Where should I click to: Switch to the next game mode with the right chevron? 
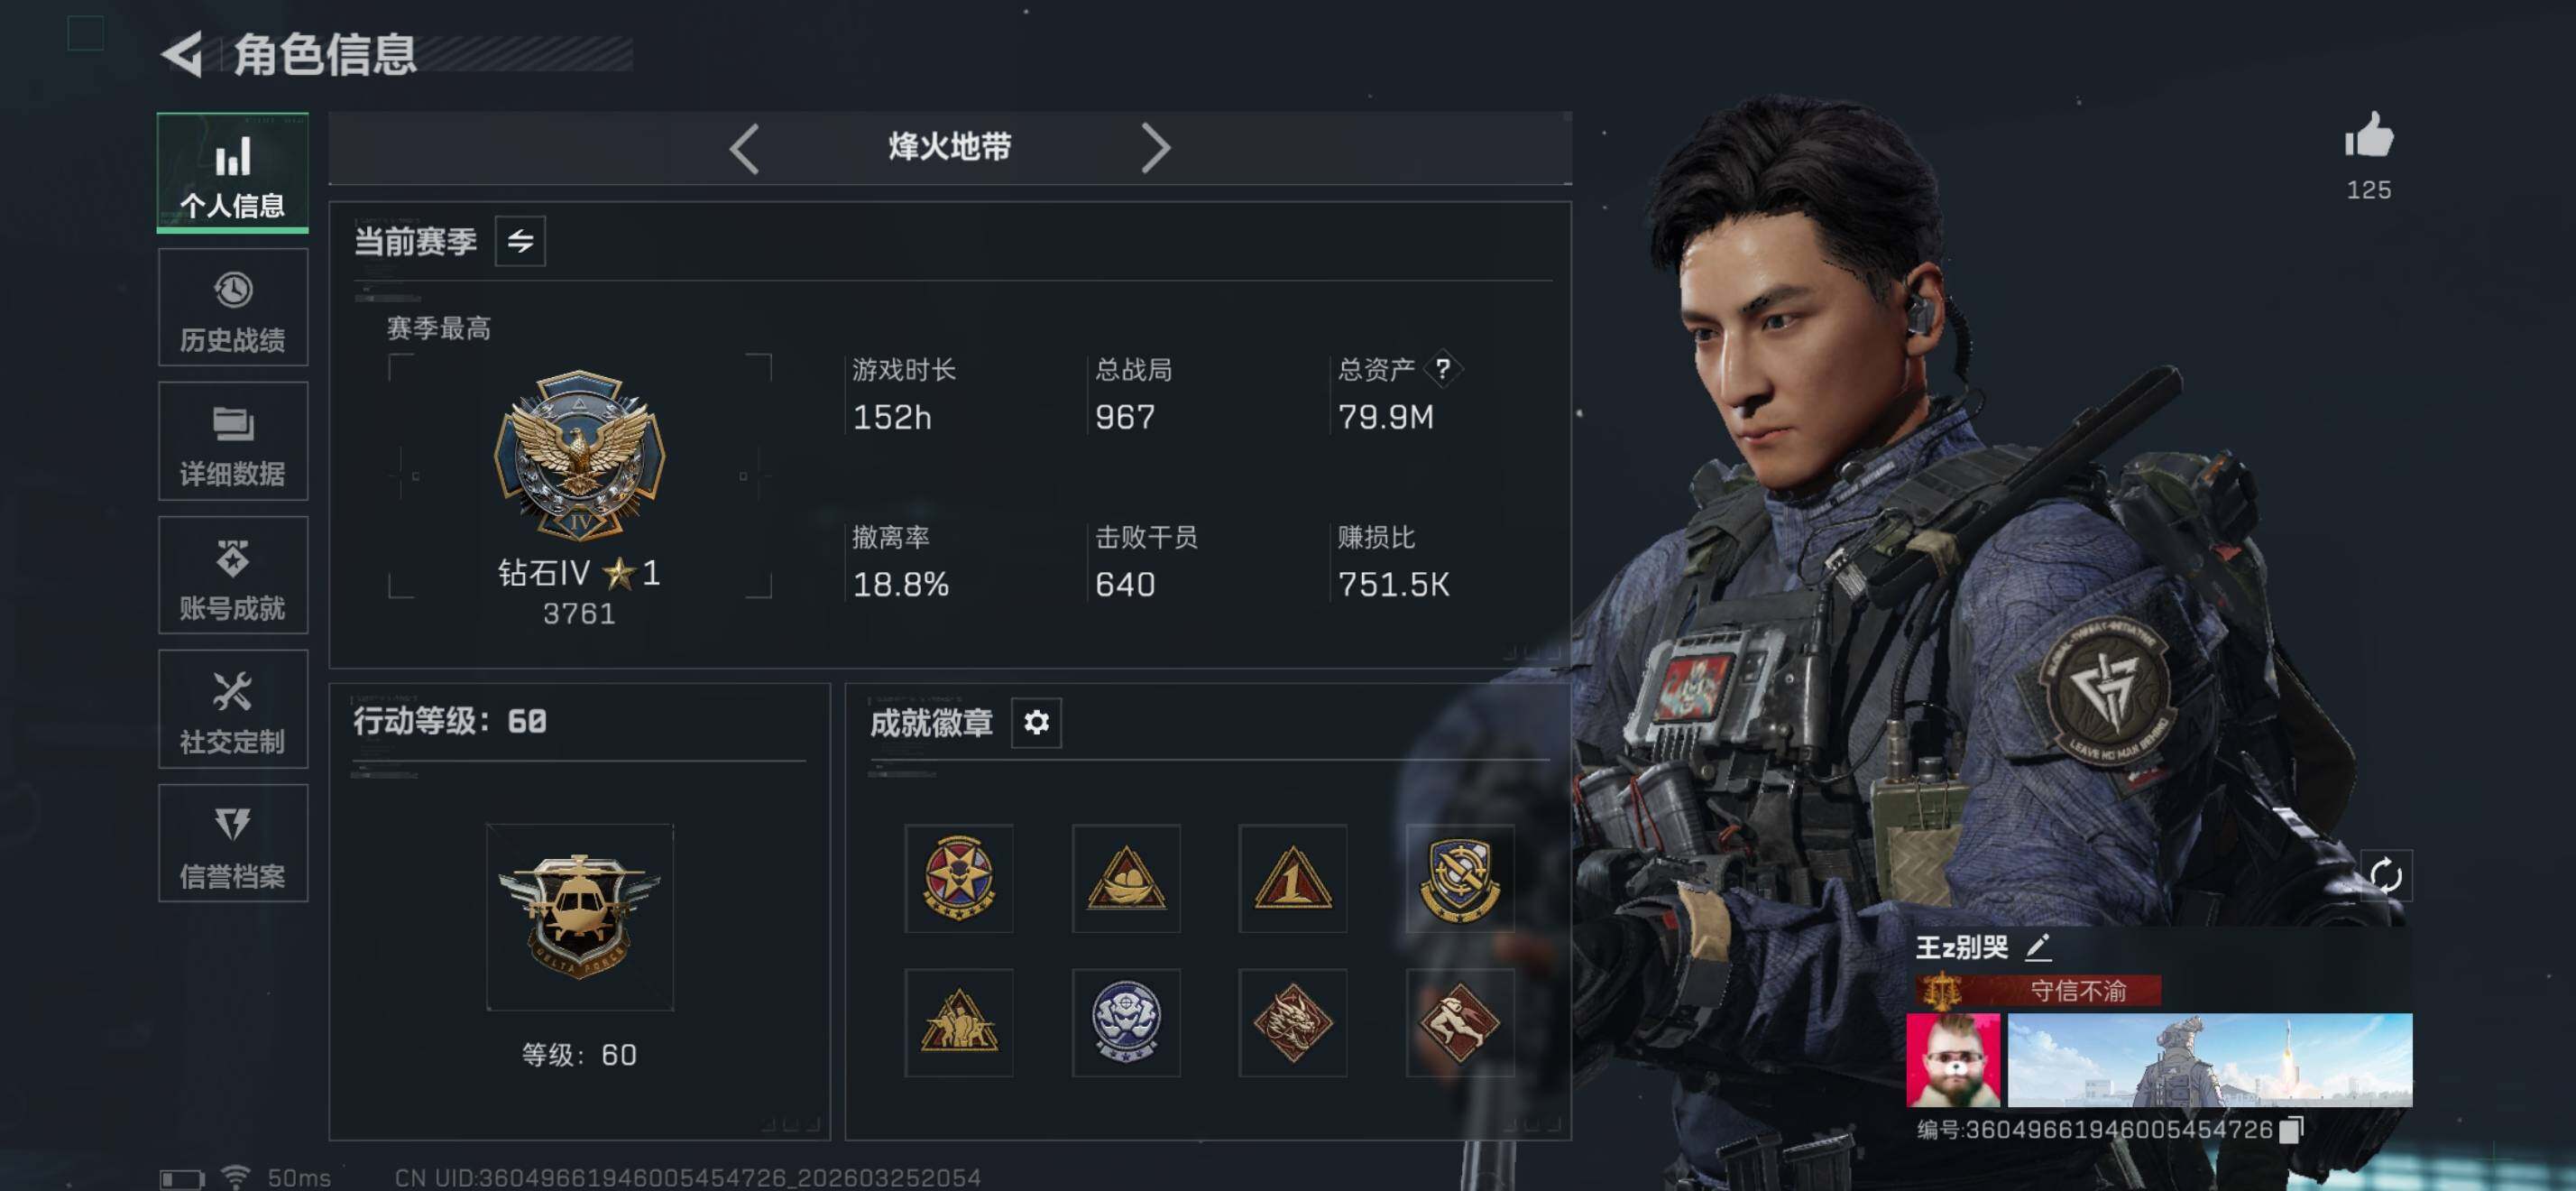click(x=1155, y=149)
